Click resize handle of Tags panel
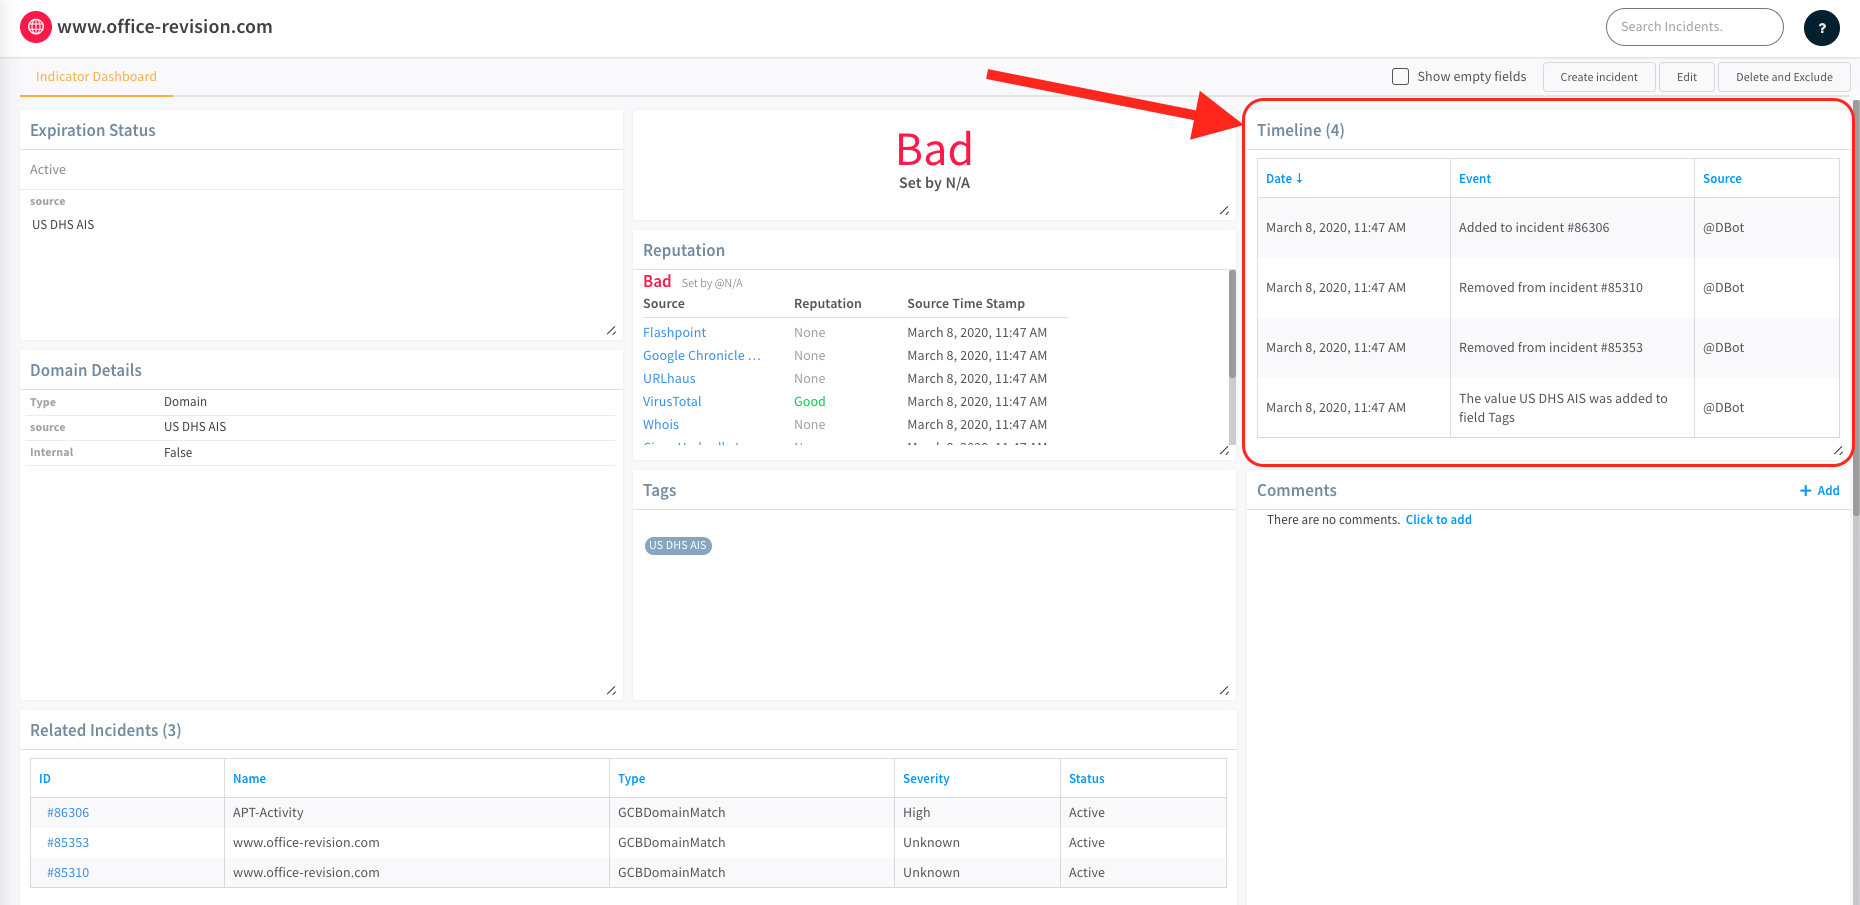 1224,691
